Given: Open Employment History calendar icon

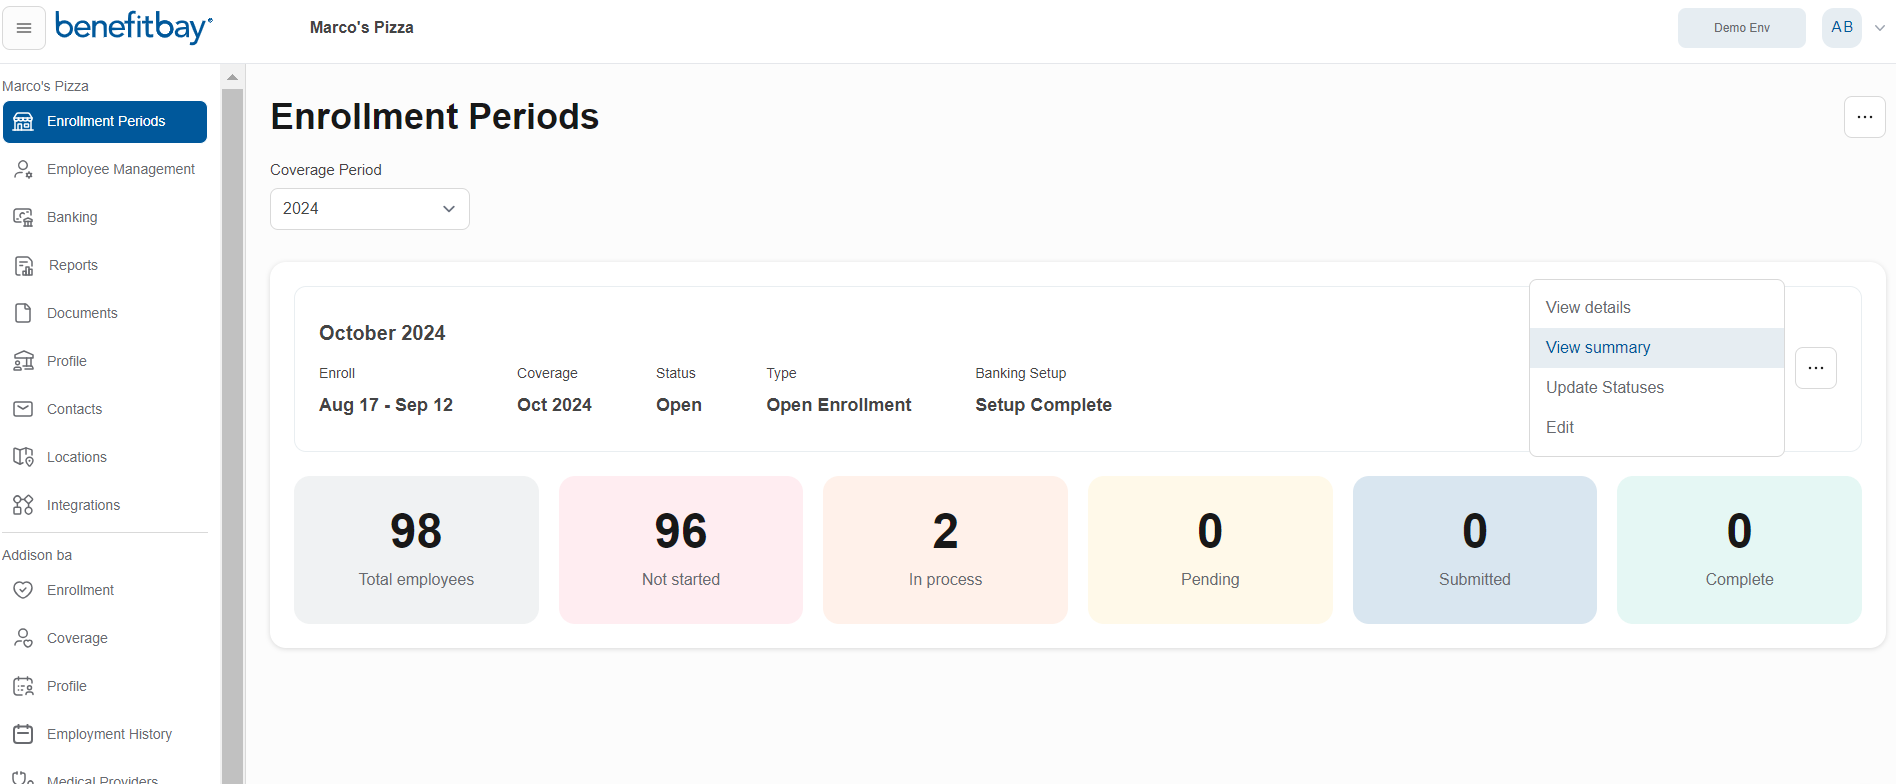Looking at the screenshot, I should click(x=23, y=734).
